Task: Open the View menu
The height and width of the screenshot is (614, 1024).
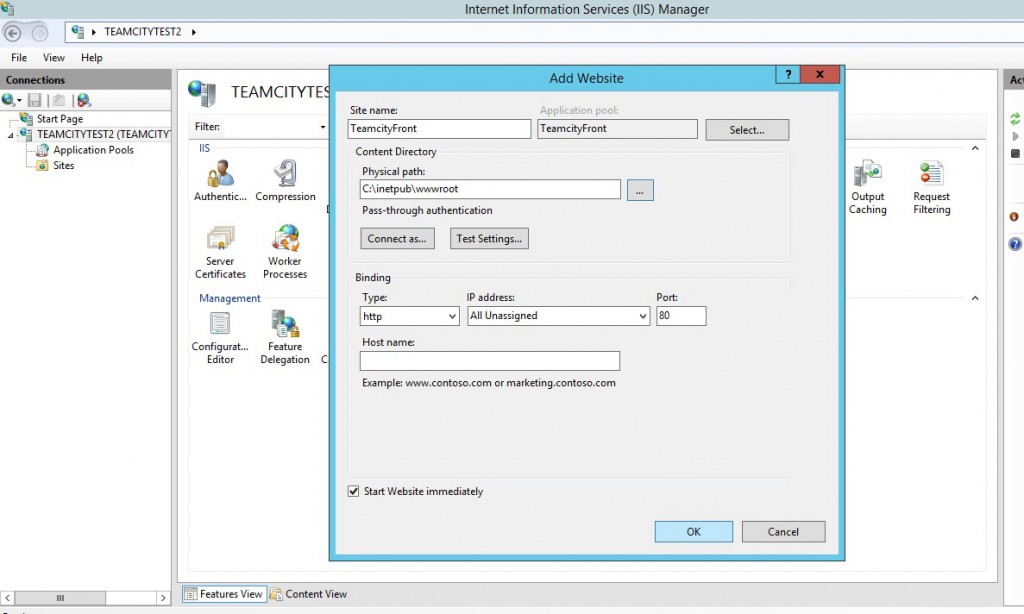Action: tap(54, 57)
